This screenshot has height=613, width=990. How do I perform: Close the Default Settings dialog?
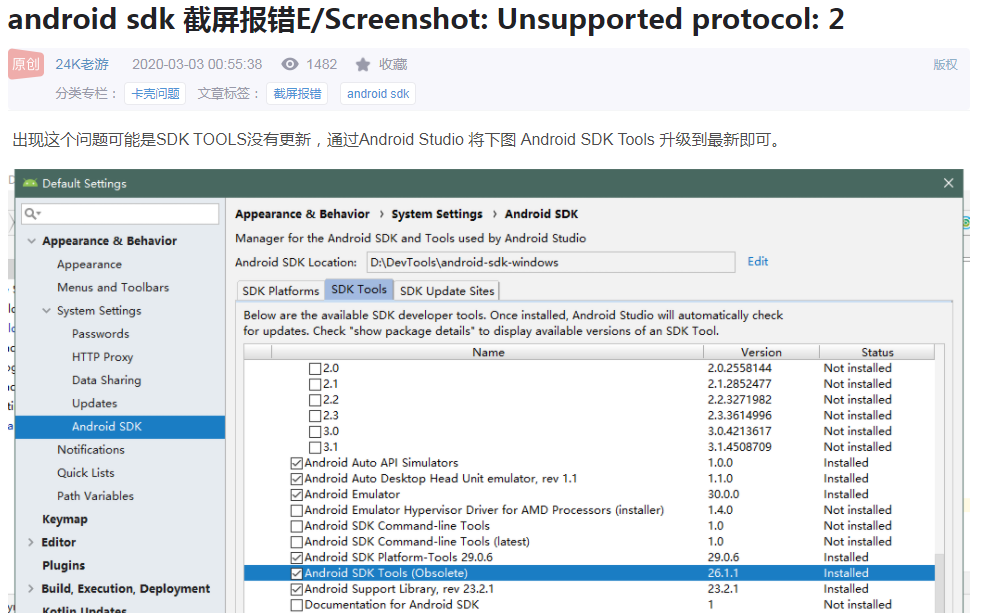pos(948,183)
